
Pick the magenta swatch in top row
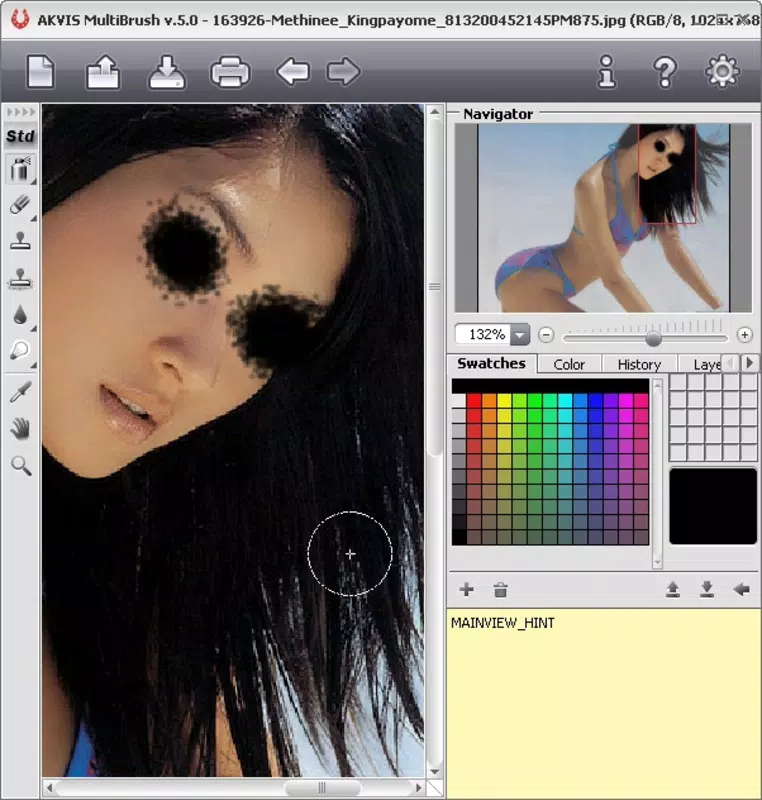pyautogui.click(x=626, y=401)
